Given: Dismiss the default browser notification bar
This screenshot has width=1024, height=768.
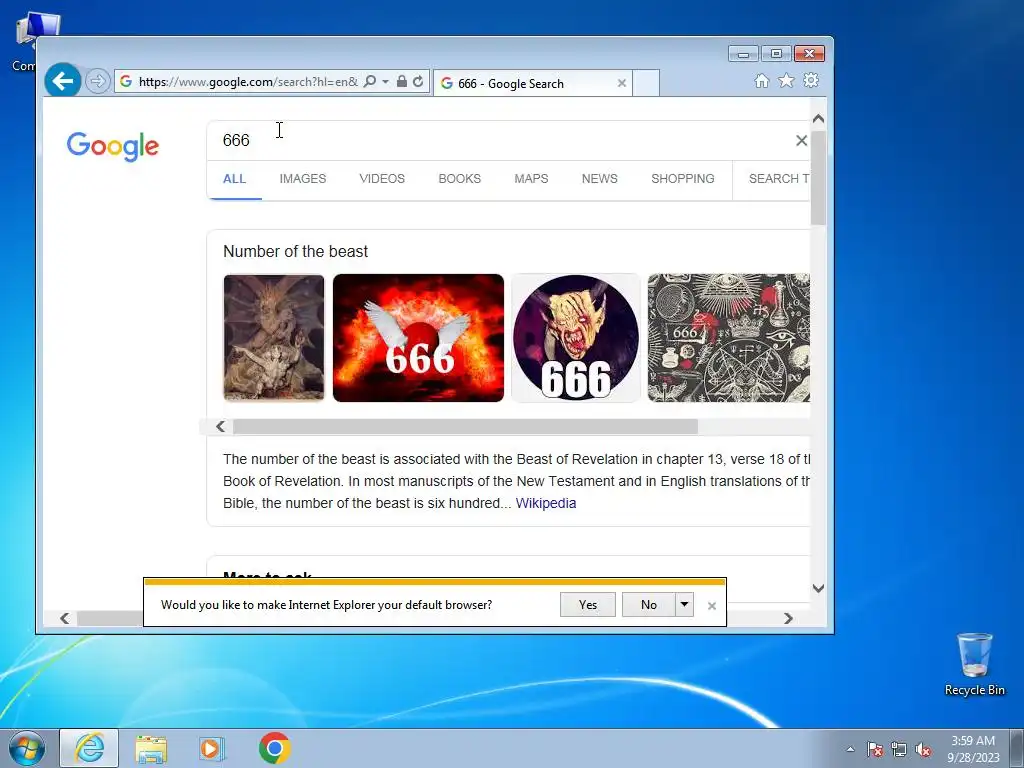Looking at the screenshot, I should tap(712, 606).
